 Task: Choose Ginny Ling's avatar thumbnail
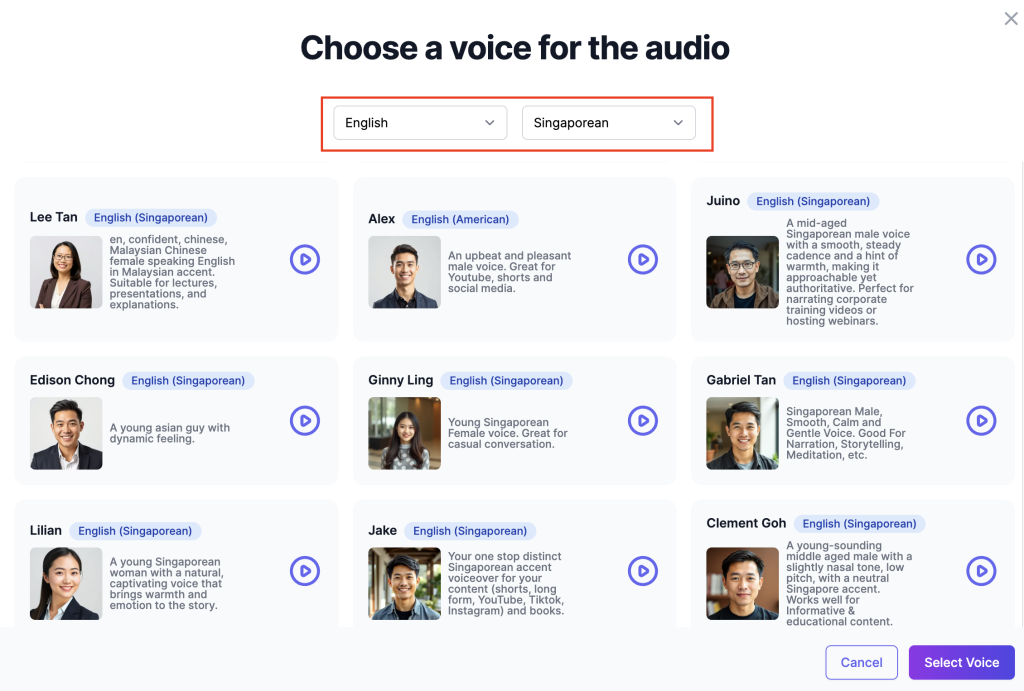tap(404, 433)
